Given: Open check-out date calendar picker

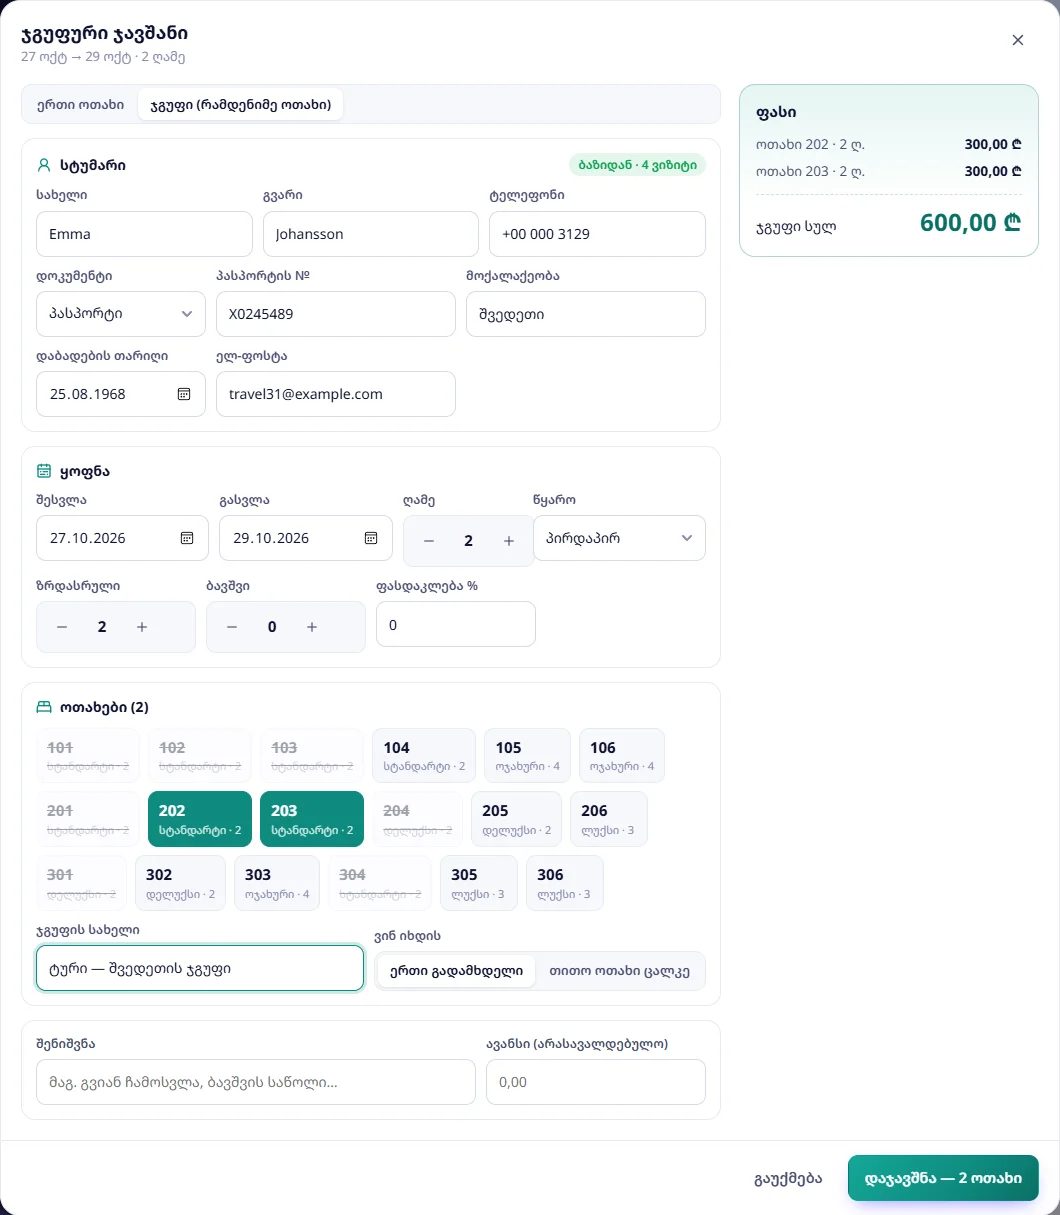Looking at the screenshot, I should (371, 538).
